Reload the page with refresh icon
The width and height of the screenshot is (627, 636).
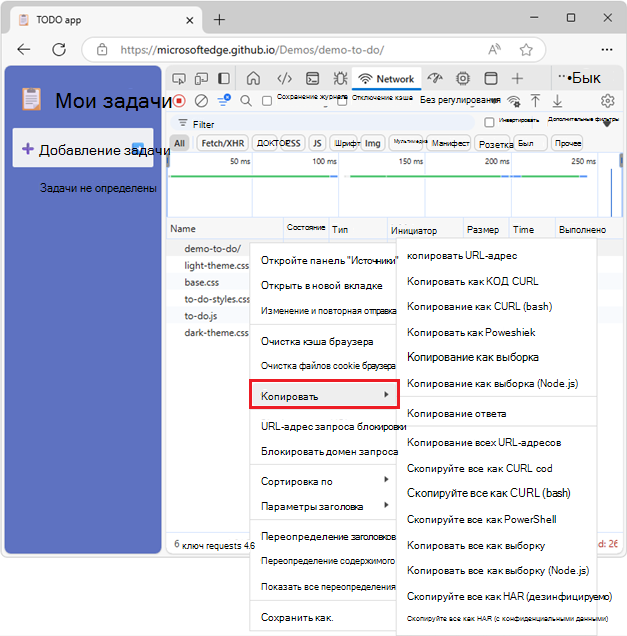point(59,49)
